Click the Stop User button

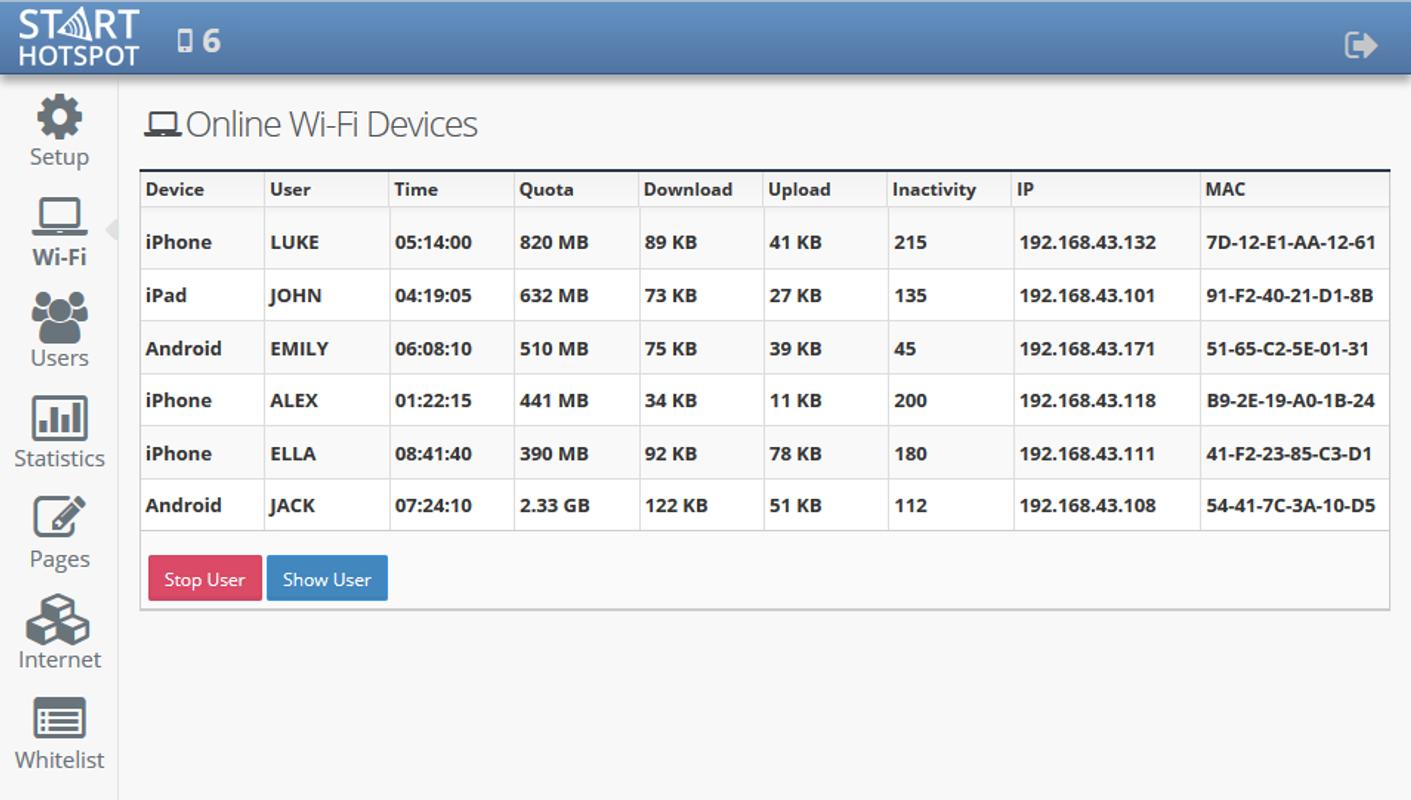205,579
